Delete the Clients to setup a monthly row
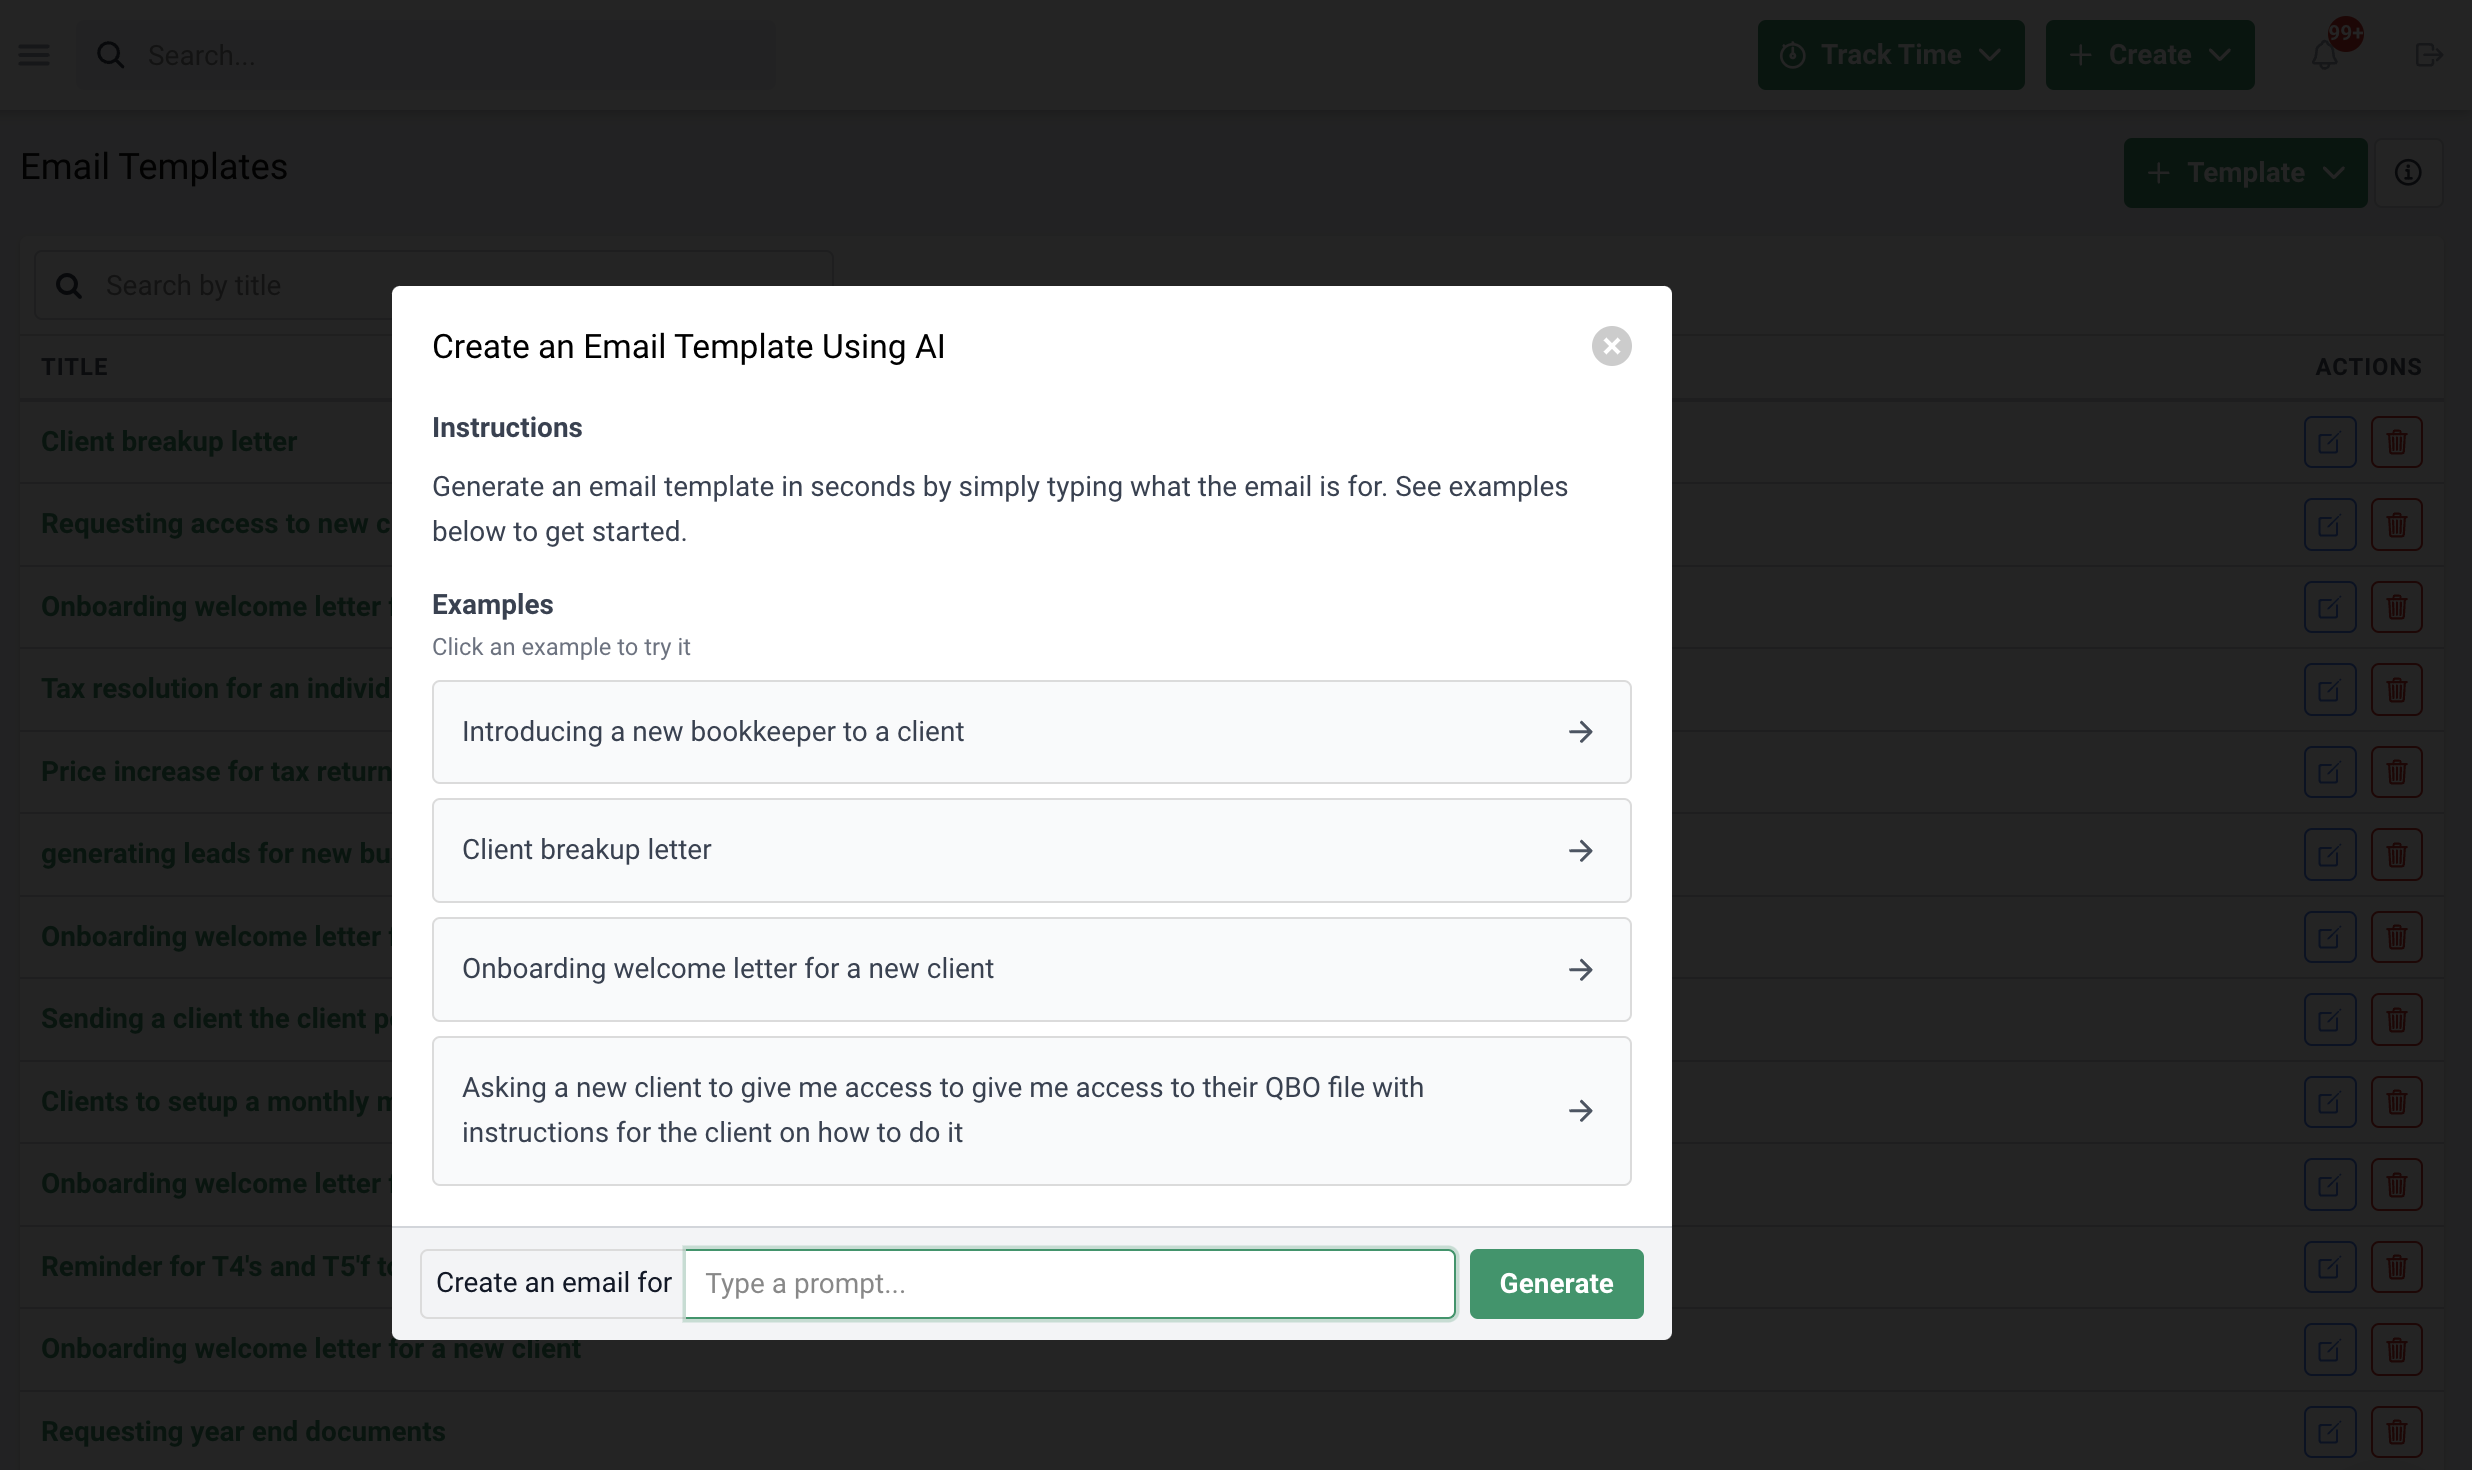 (2396, 1102)
